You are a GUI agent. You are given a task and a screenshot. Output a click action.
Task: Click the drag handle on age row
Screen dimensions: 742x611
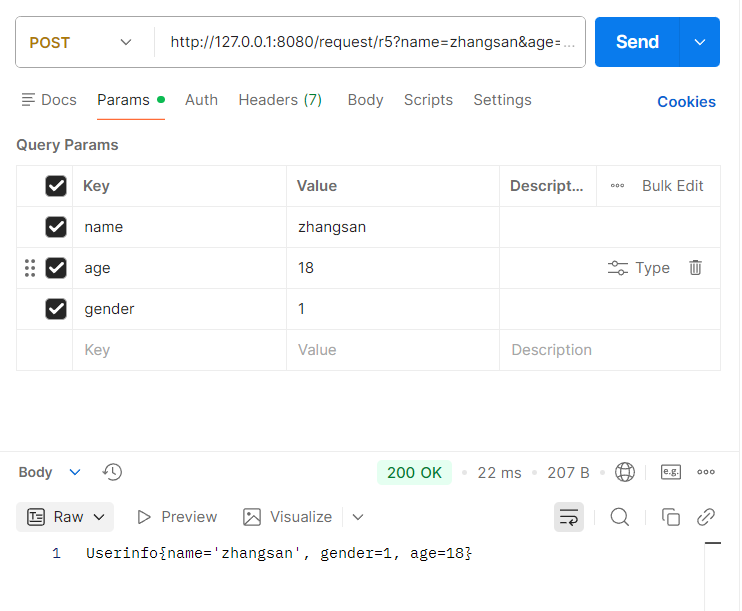tap(30, 268)
